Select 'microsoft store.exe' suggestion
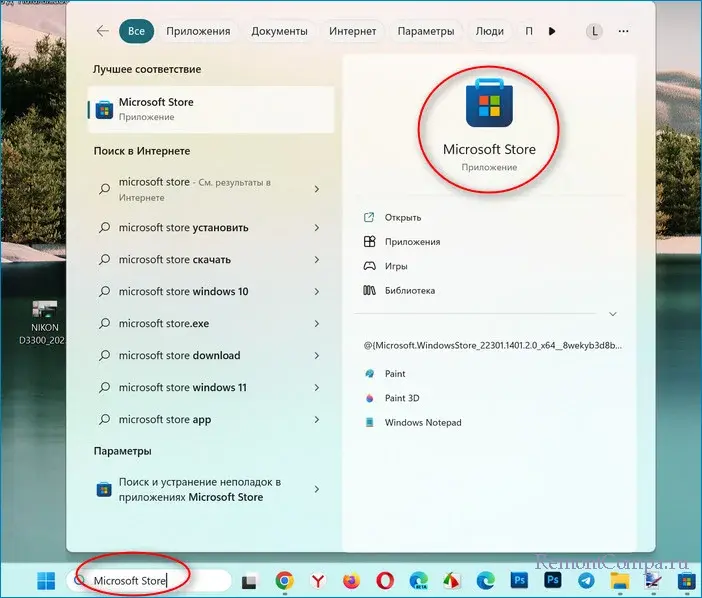This screenshot has width=702, height=598. coord(211,324)
